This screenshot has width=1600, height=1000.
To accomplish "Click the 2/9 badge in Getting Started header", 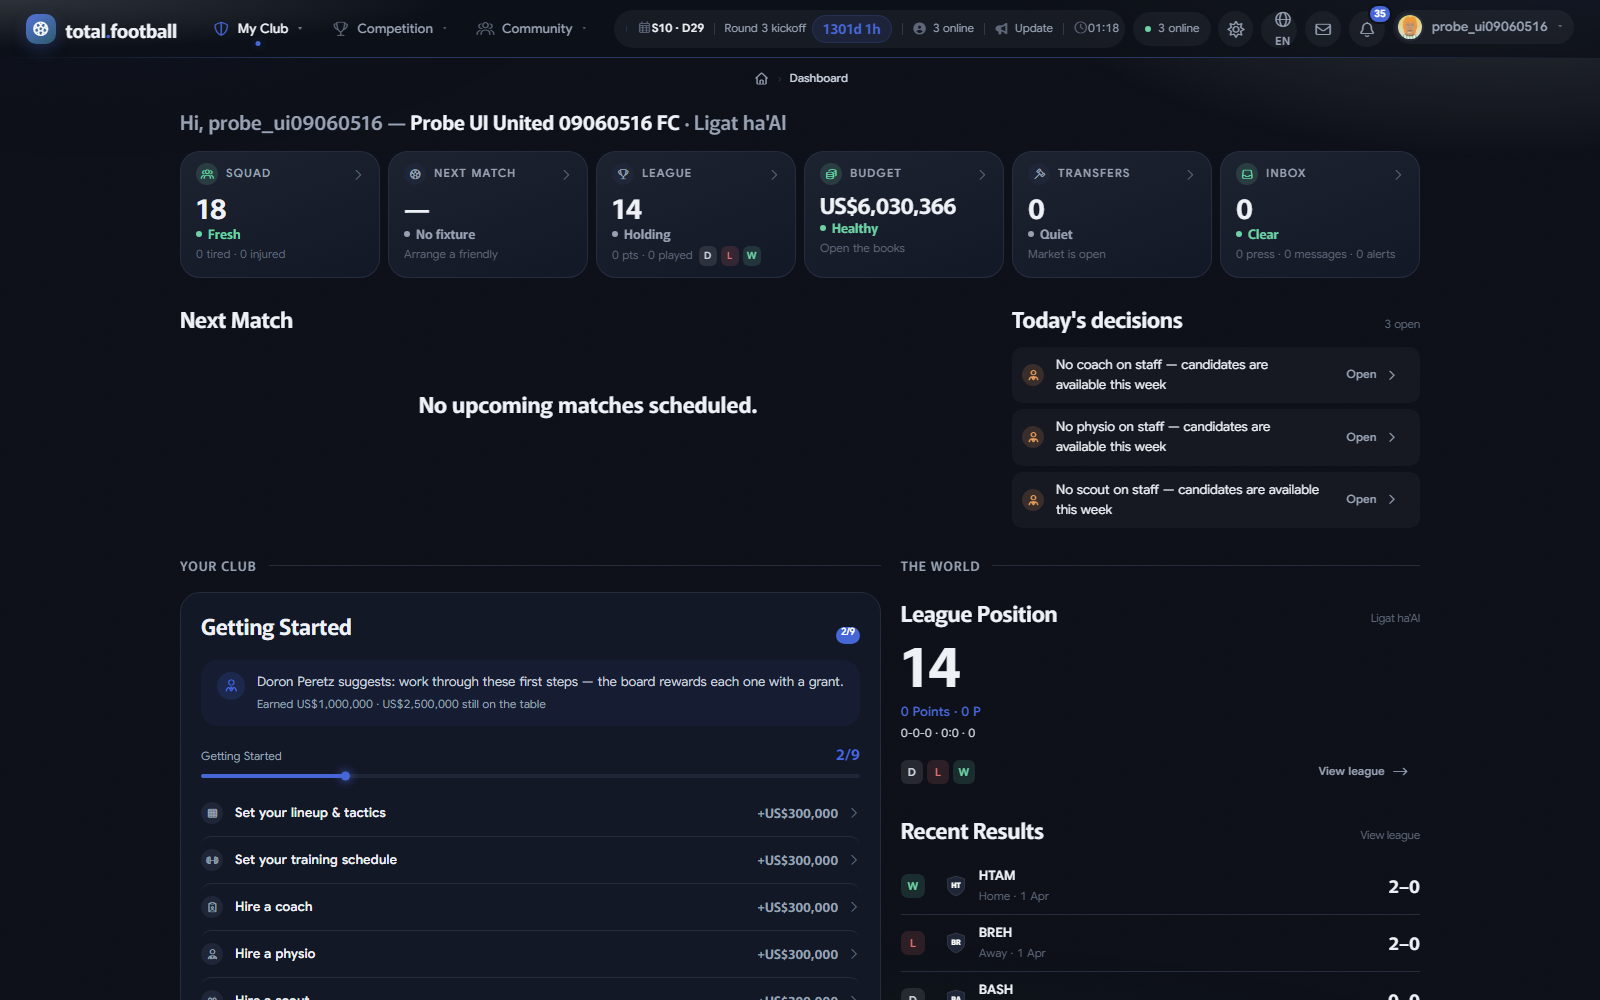I will coord(847,633).
